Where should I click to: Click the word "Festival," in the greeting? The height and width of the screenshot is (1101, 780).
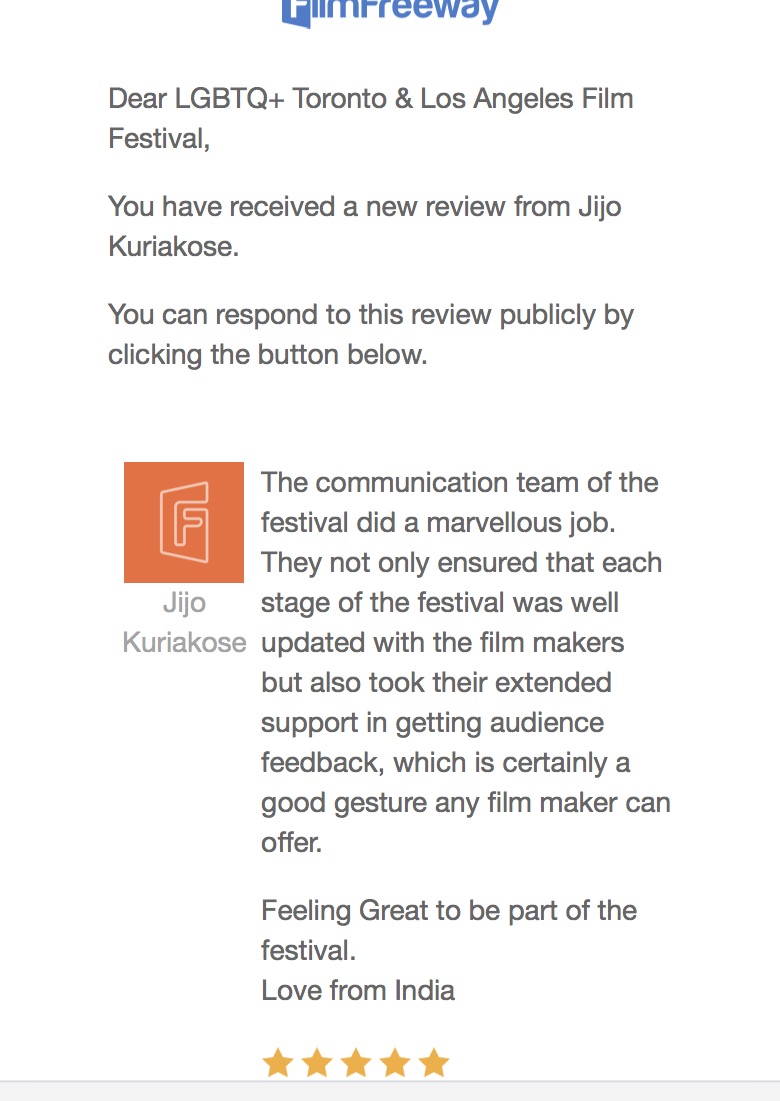click(x=159, y=139)
